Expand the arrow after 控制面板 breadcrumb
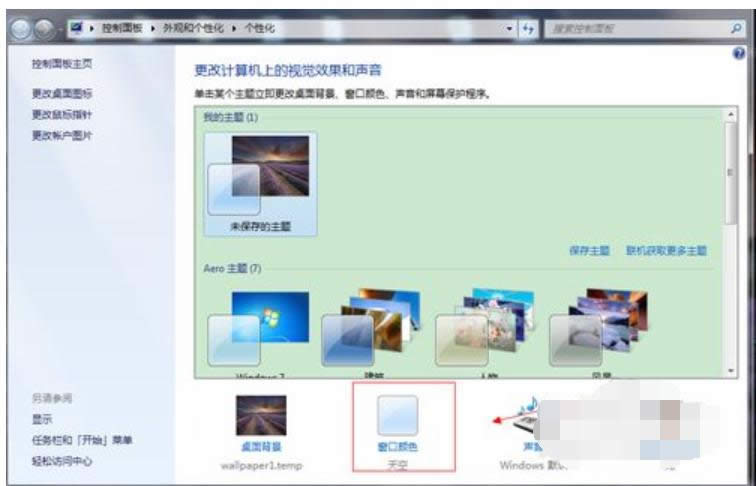The height and width of the screenshot is (486, 756). (155, 29)
